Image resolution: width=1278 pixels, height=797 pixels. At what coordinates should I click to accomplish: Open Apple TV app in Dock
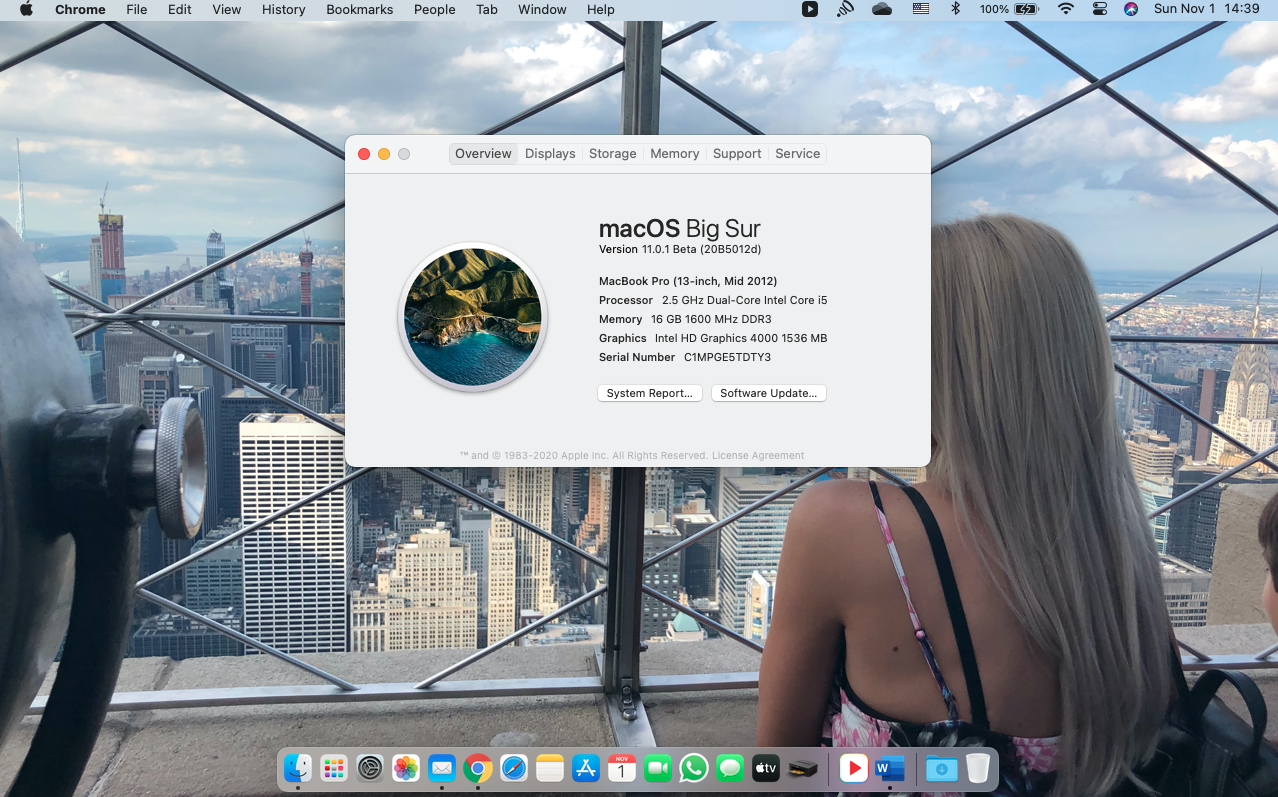point(765,768)
